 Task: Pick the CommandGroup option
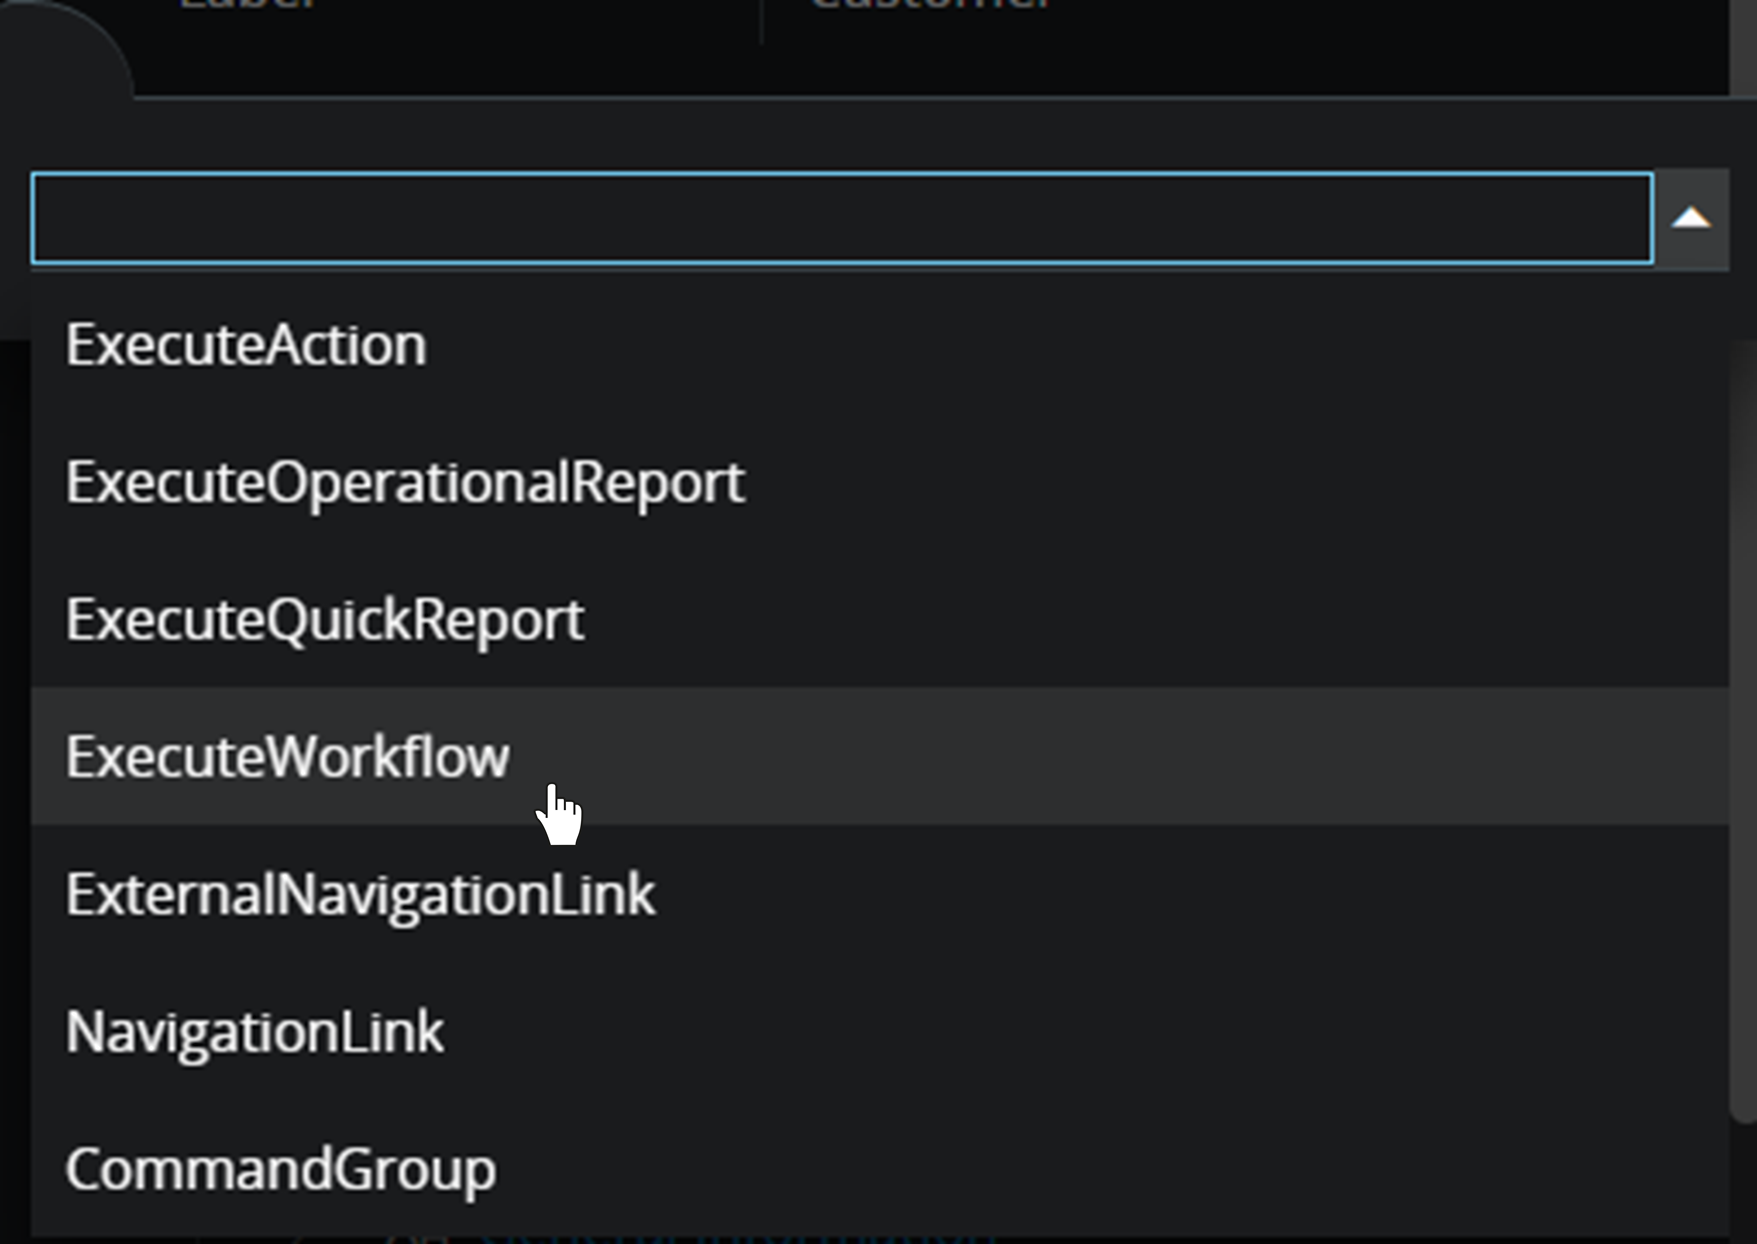click(281, 1168)
